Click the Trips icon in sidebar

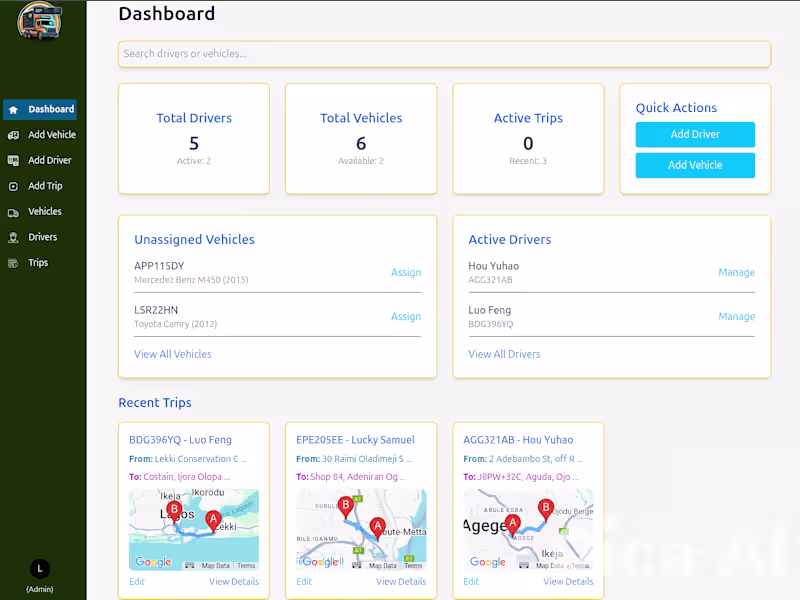pyautogui.click(x=13, y=263)
